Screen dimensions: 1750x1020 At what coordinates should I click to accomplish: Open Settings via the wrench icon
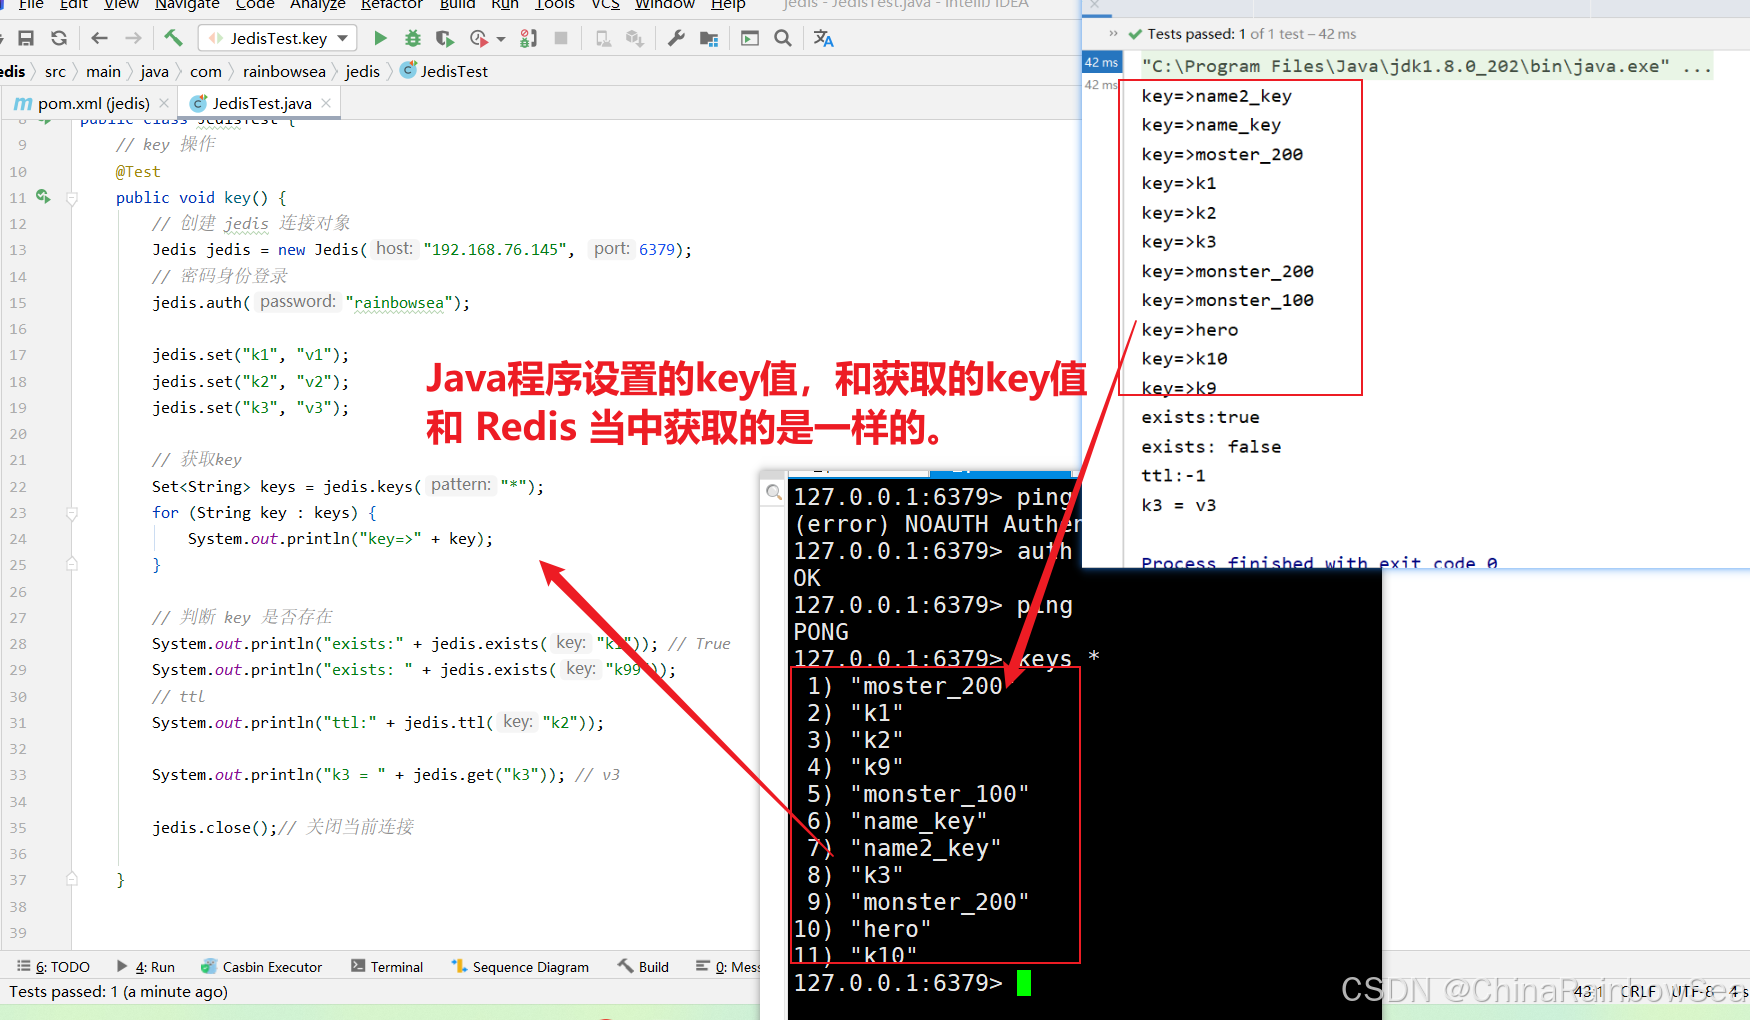point(676,38)
